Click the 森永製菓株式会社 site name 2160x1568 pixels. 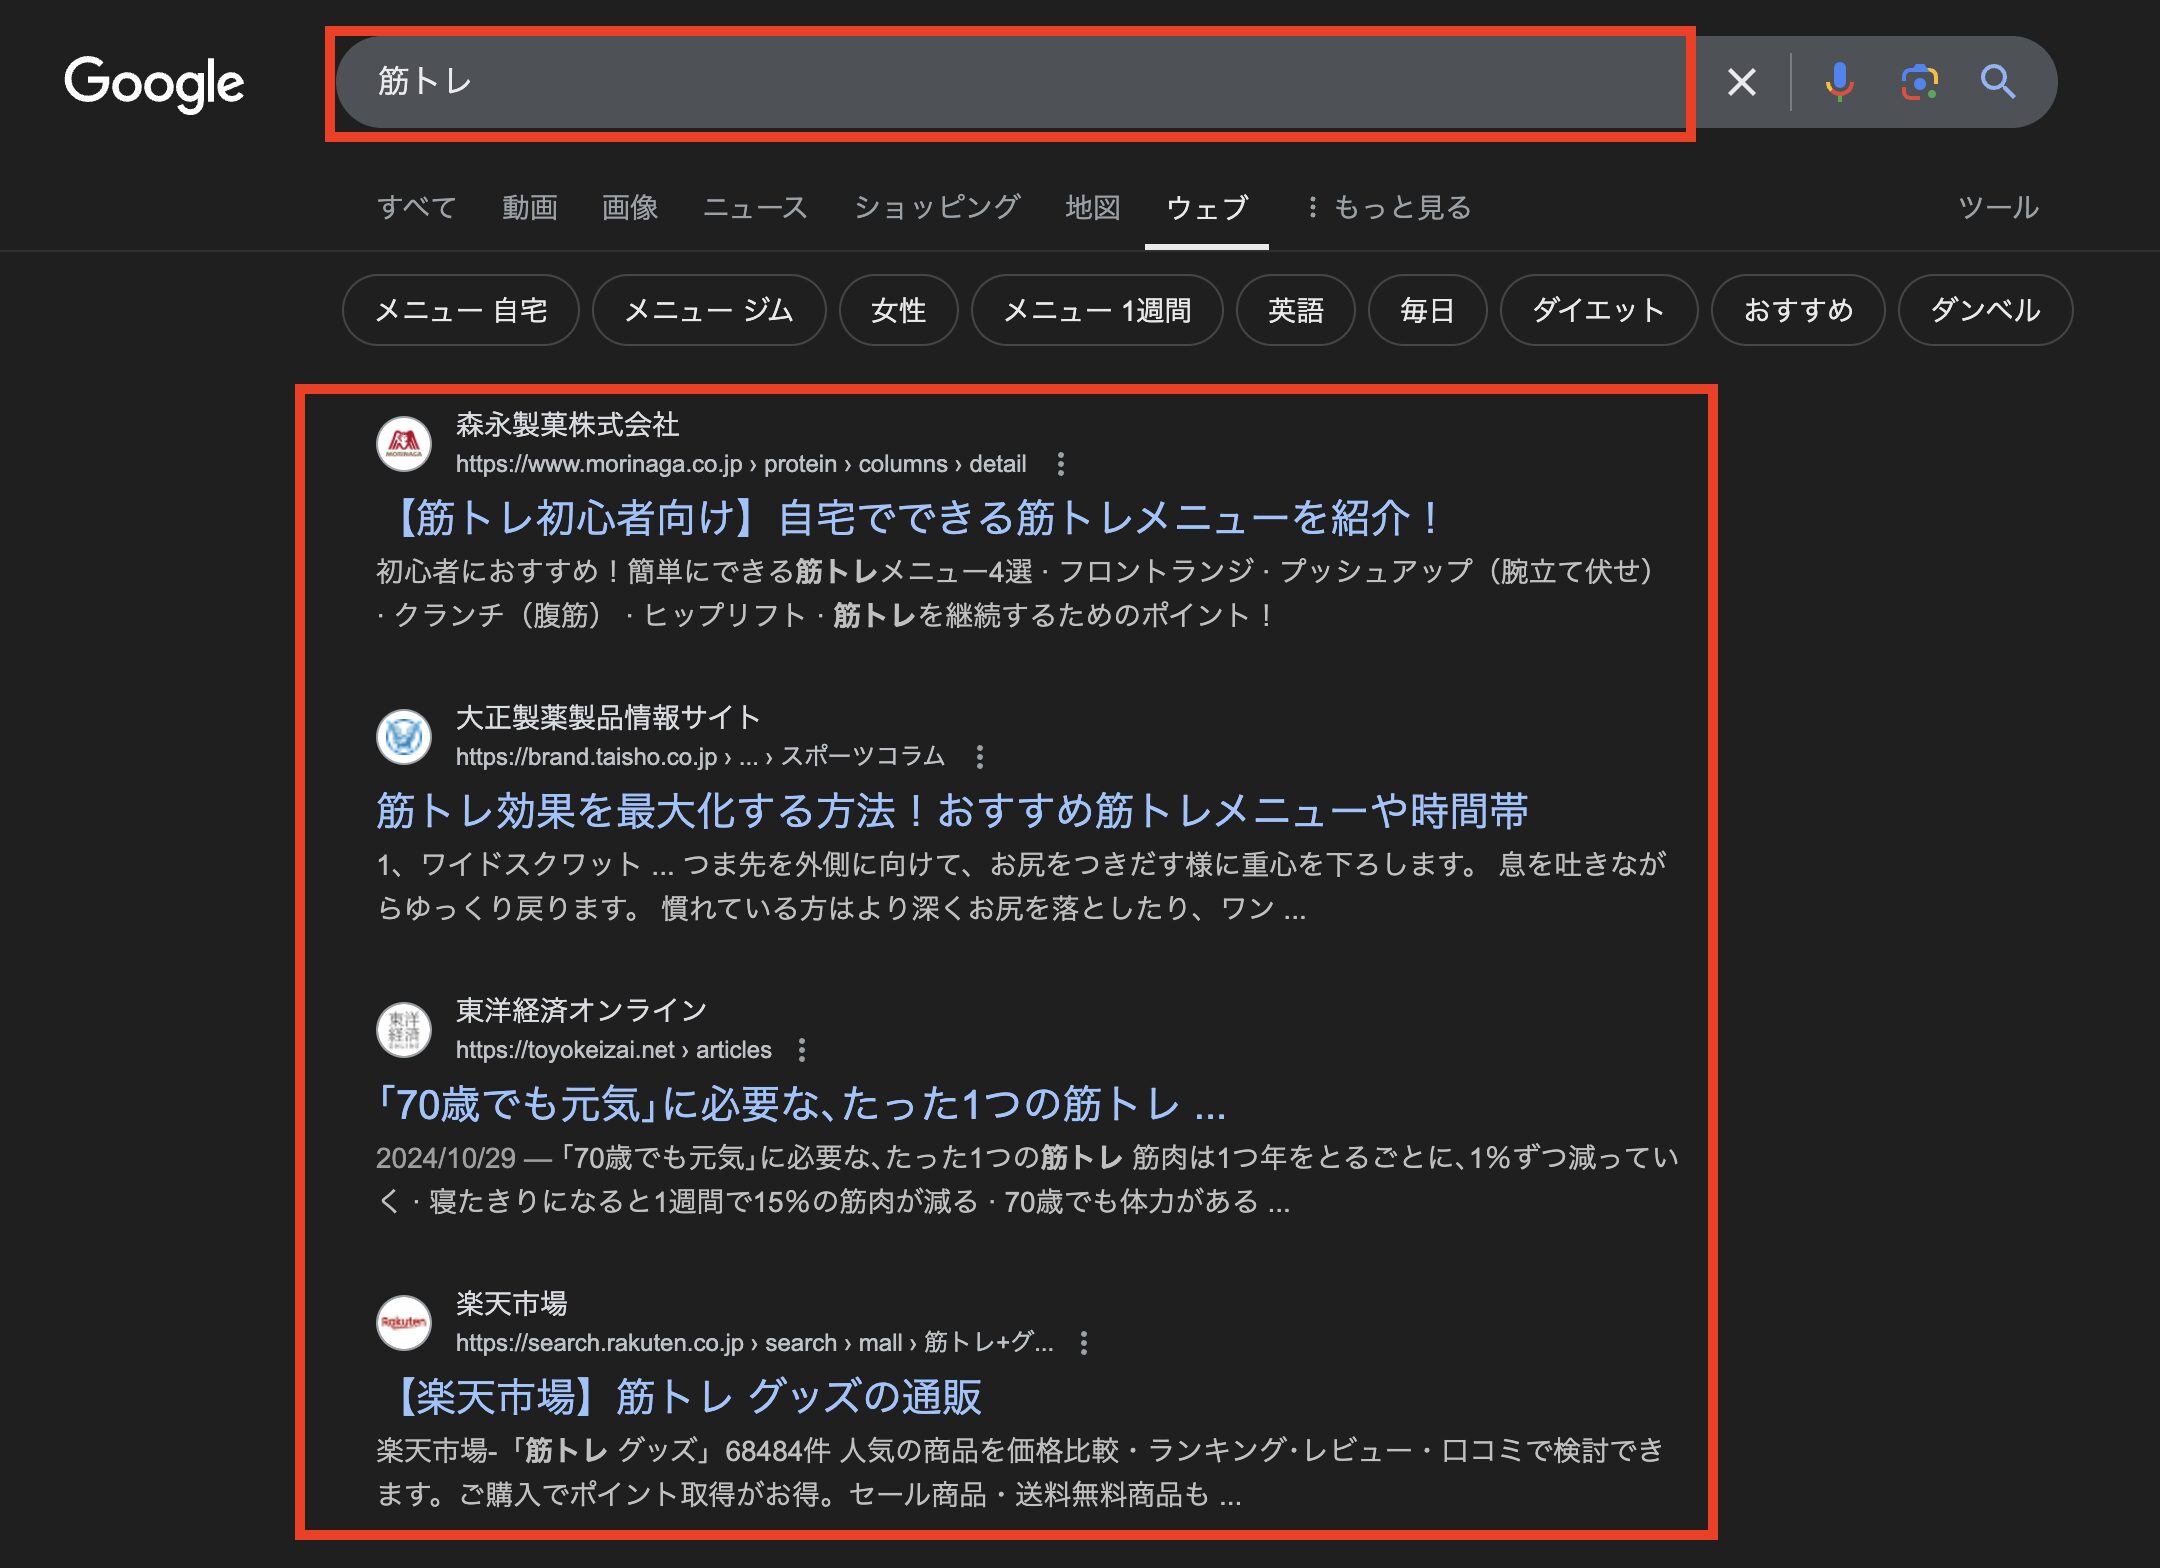click(x=567, y=425)
